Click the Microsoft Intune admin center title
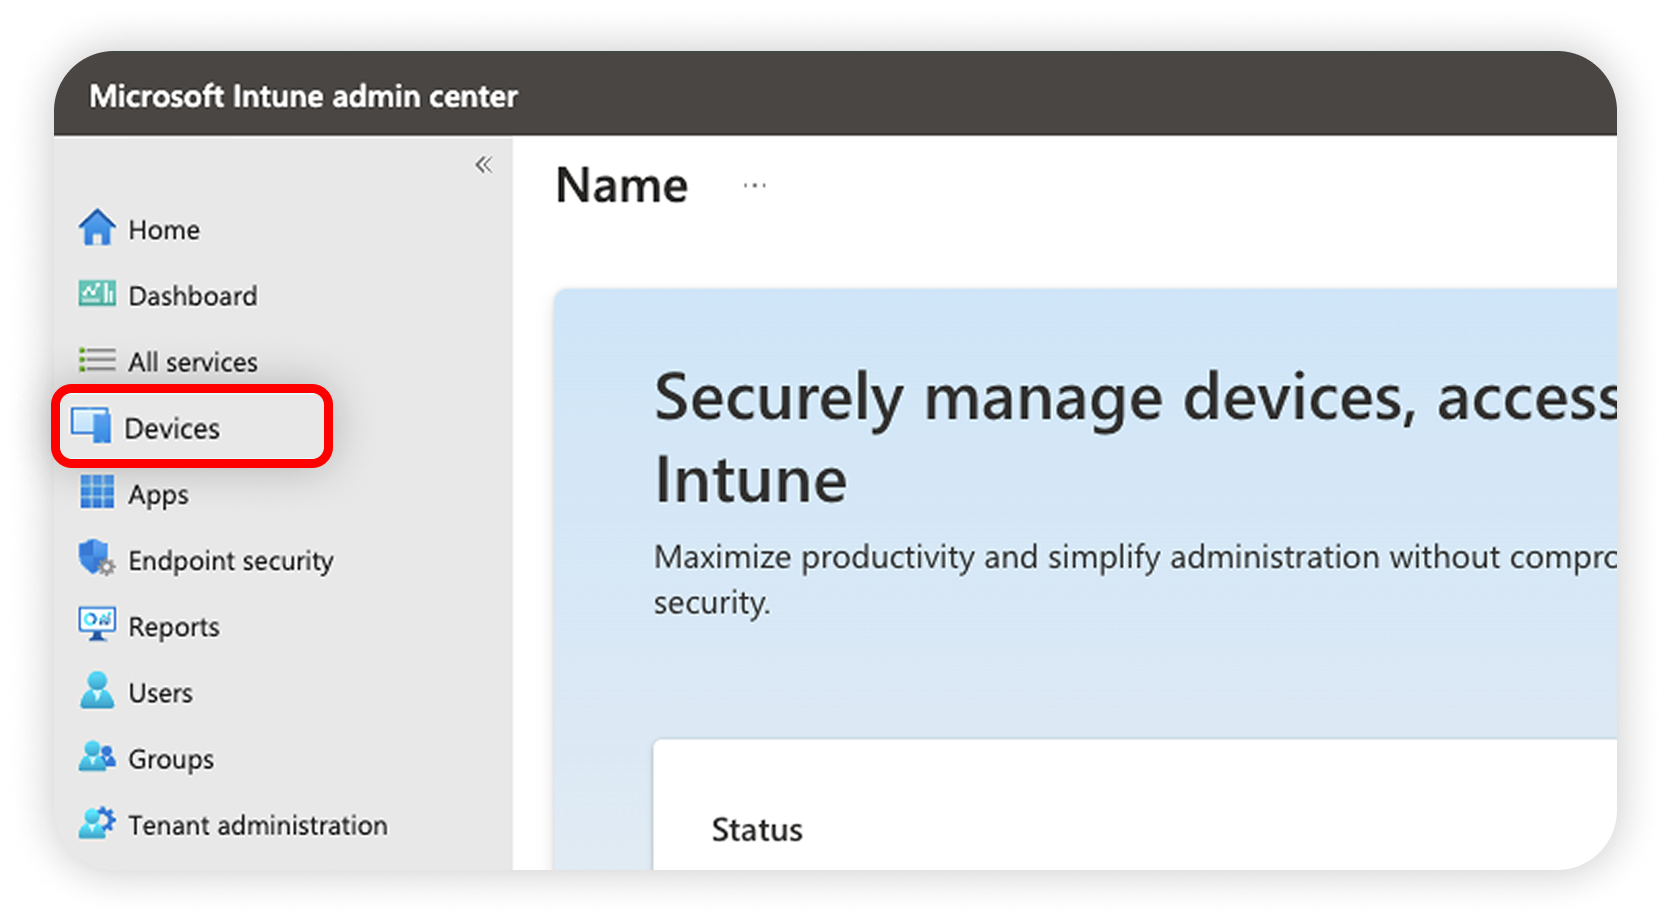This screenshot has height=921, width=1668. coord(304,96)
